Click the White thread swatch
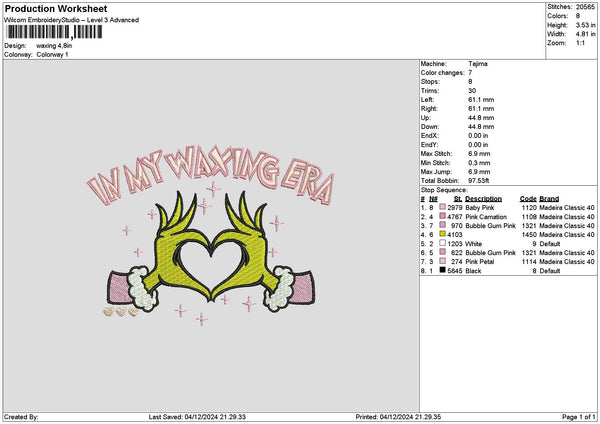 click(x=442, y=243)
